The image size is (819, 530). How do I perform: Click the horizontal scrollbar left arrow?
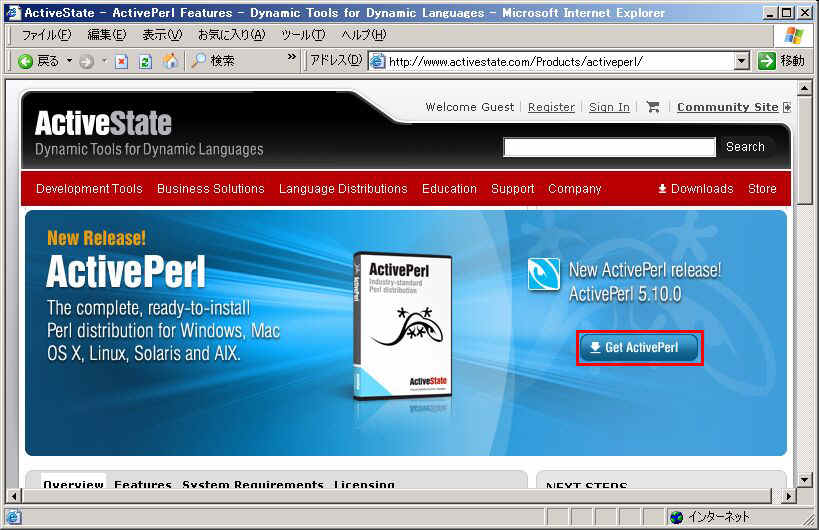click(x=15, y=496)
